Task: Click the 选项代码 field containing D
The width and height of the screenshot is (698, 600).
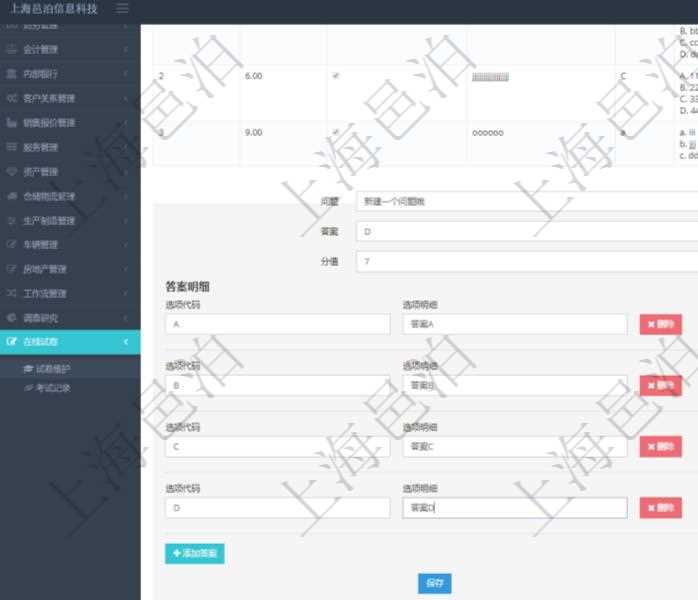Action: (278, 508)
